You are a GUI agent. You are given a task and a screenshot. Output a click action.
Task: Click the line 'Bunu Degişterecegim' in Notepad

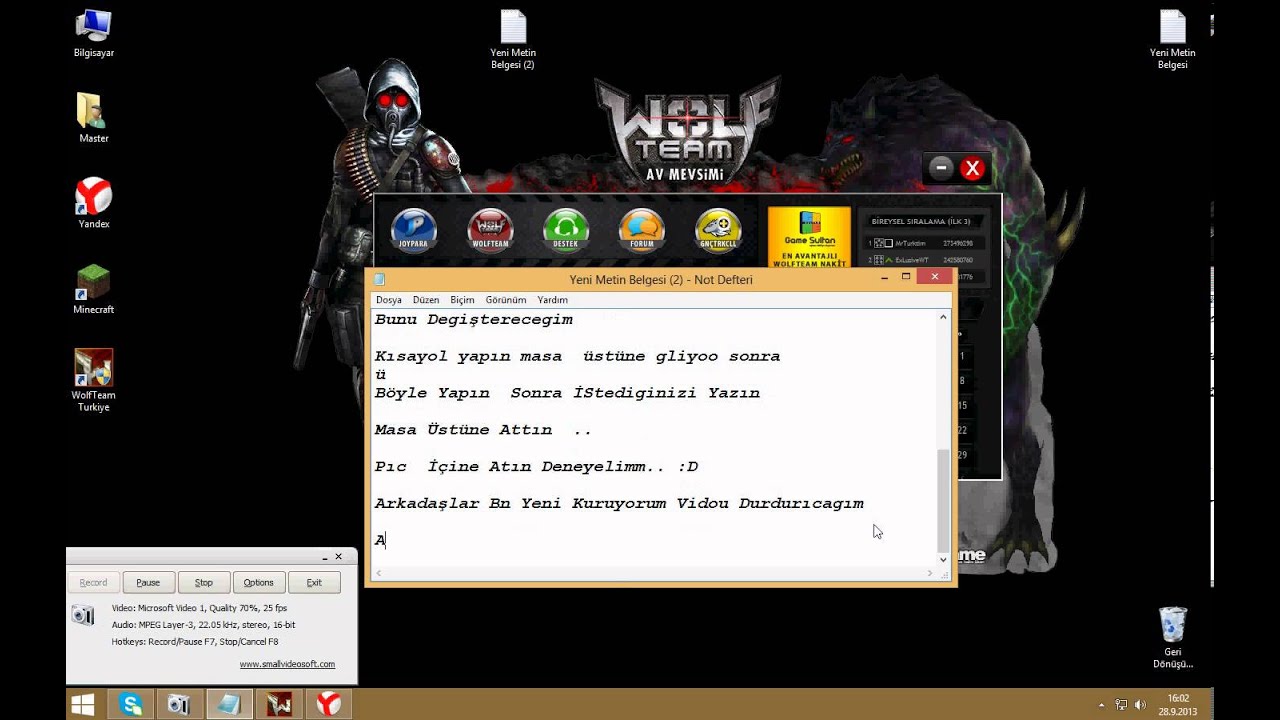[x=474, y=320]
